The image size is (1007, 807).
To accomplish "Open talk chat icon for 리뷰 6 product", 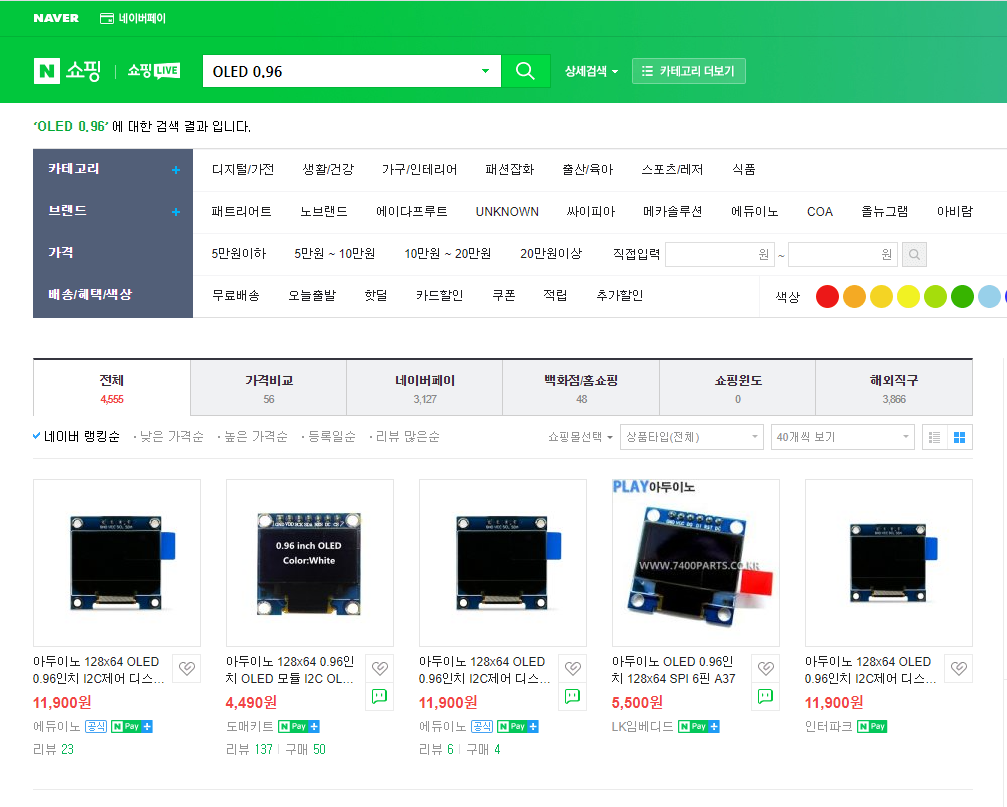I will pyautogui.click(x=573, y=696).
